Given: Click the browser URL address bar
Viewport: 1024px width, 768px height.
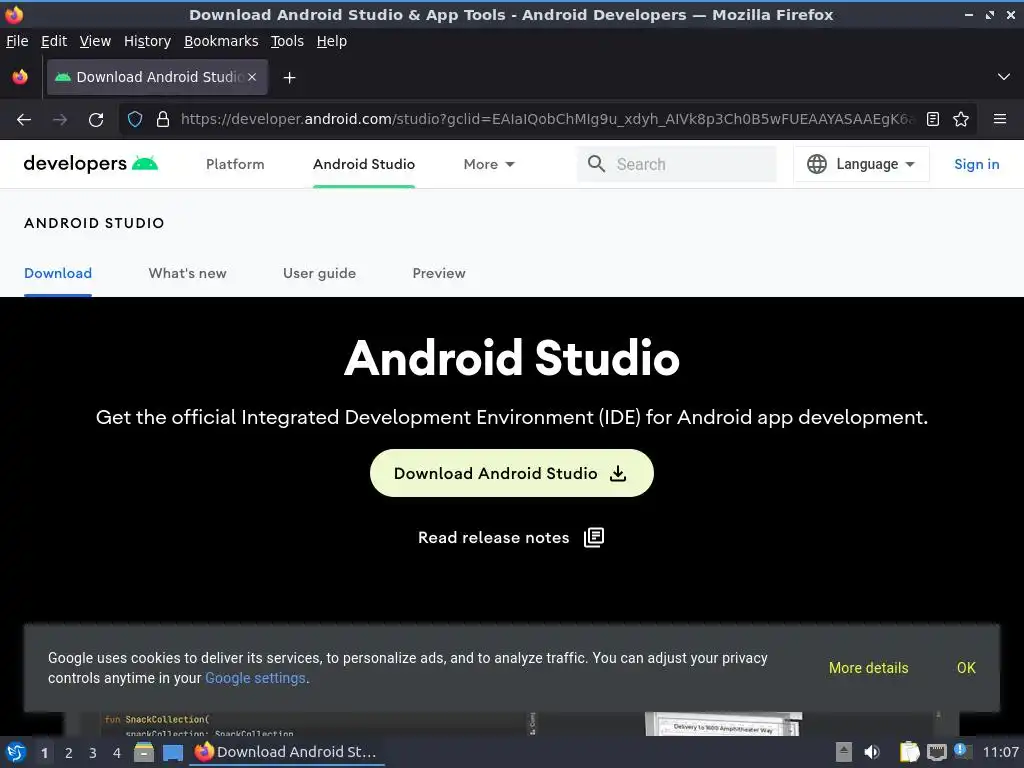Looking at the screenshot, I should point(547,120).
